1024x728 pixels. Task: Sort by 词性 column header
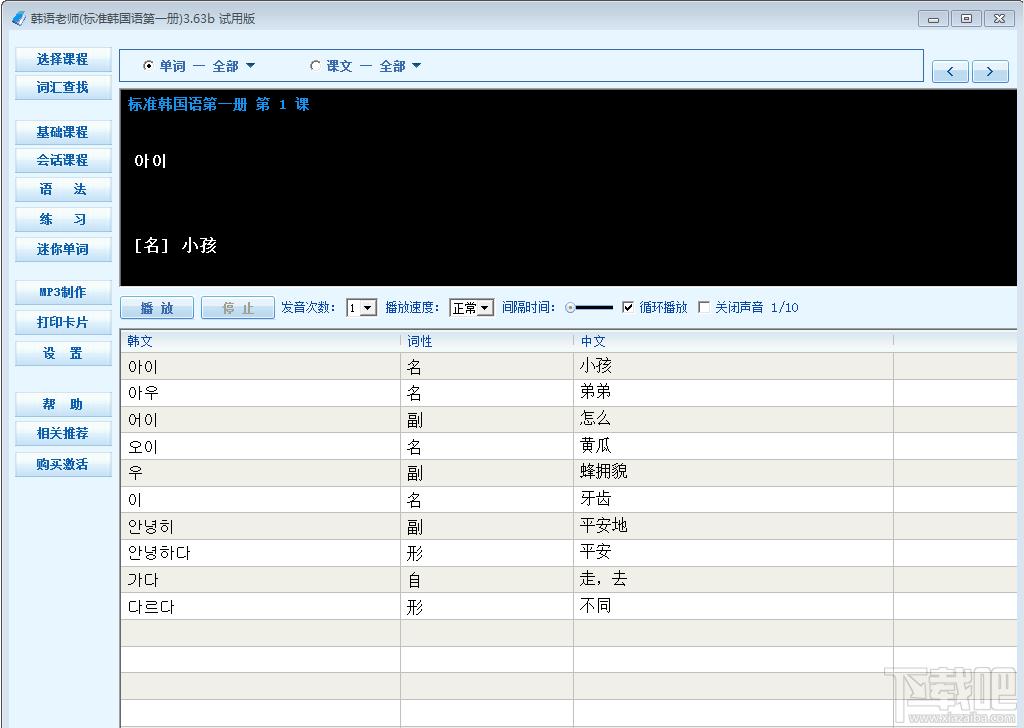point(487,341)
